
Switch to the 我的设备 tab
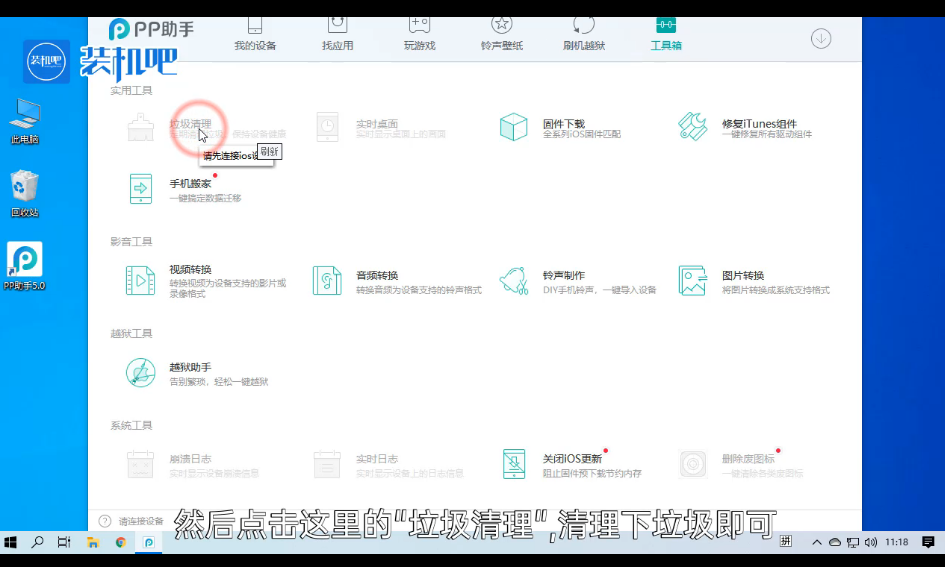tap(254, 33)
